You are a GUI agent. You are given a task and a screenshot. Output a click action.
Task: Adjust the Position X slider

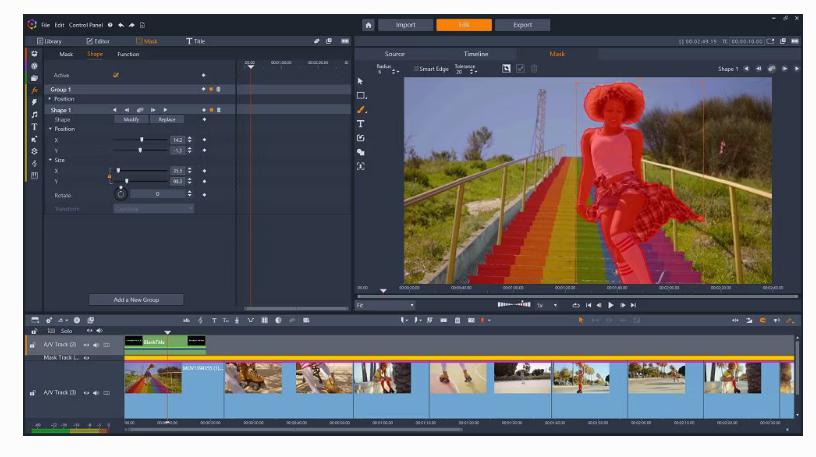141,140
